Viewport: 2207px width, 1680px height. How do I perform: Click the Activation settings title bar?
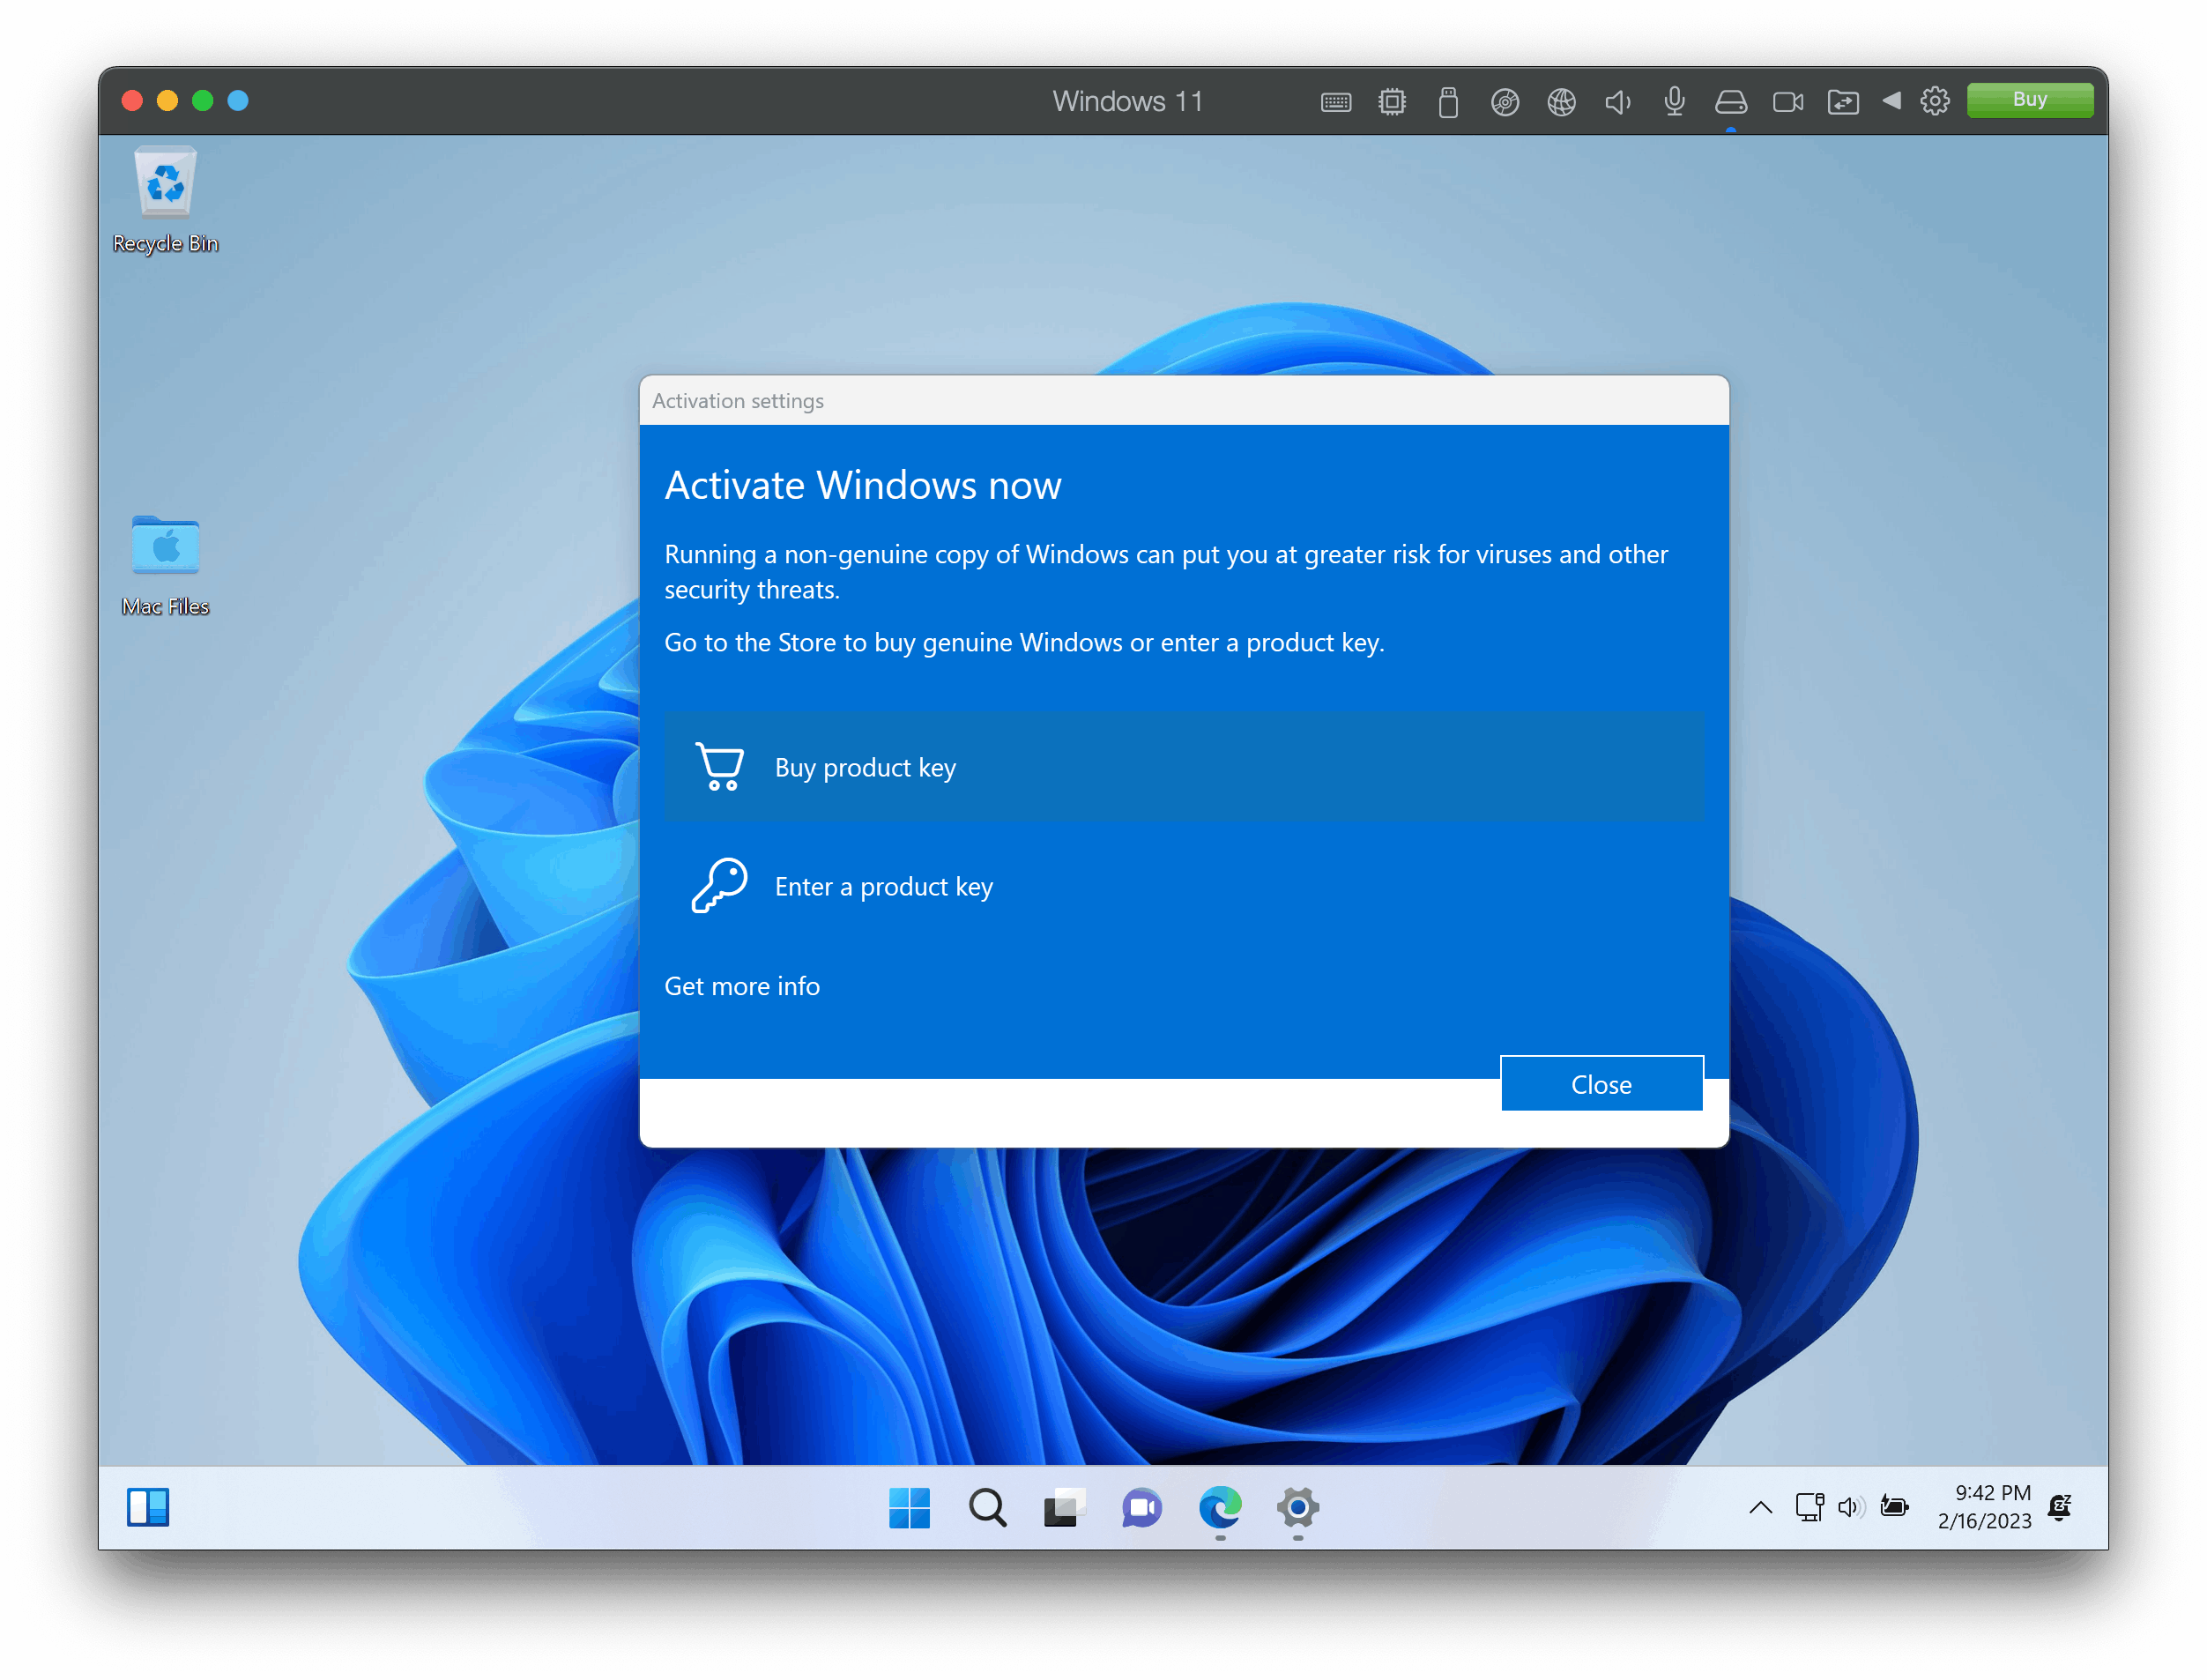point(1185,400)
